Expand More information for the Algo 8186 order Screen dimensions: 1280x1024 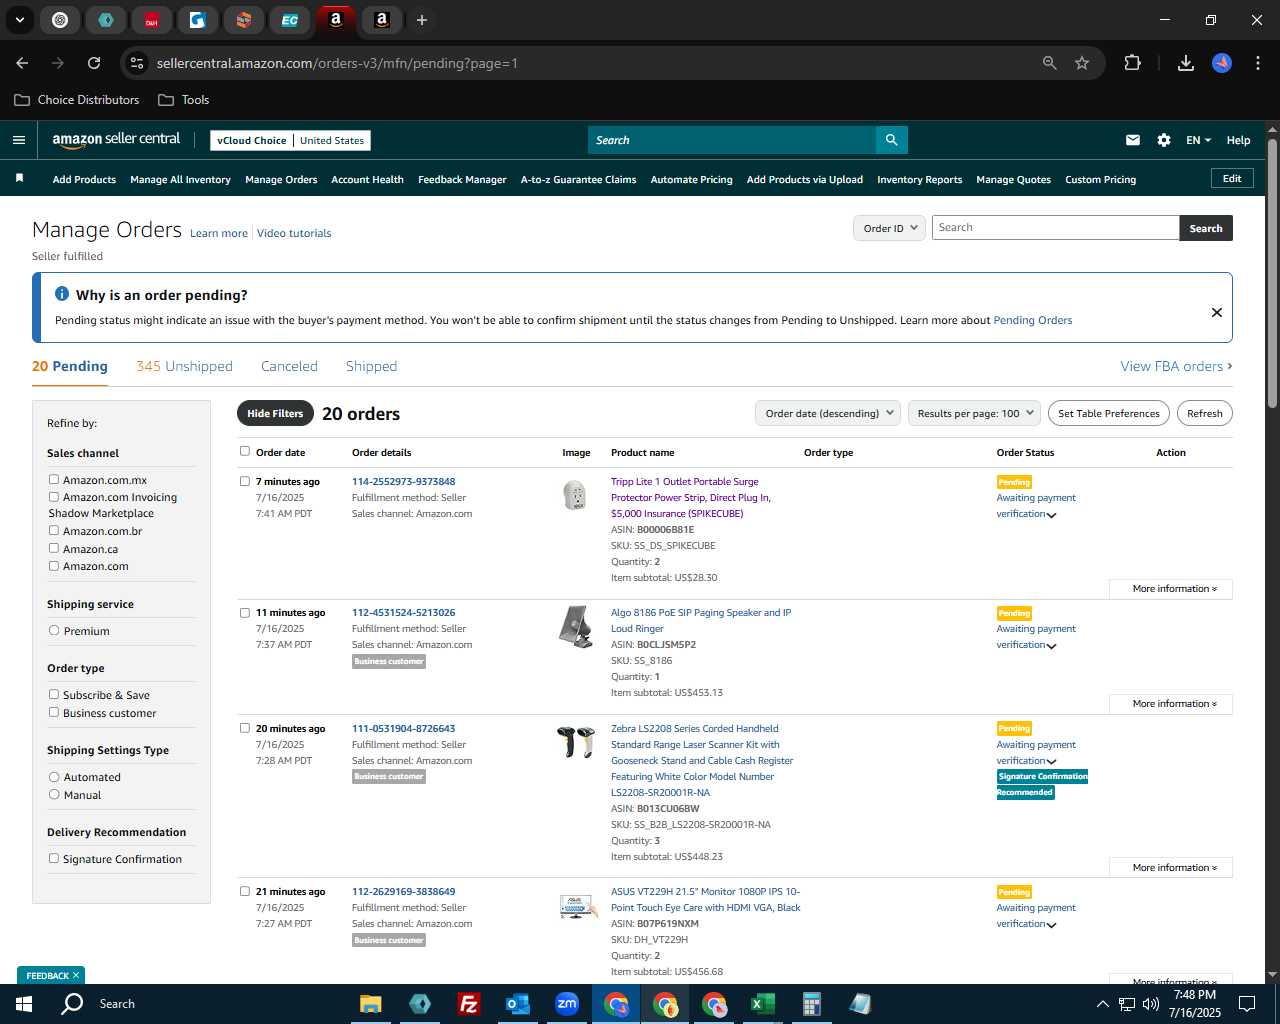coord(1171,704)
